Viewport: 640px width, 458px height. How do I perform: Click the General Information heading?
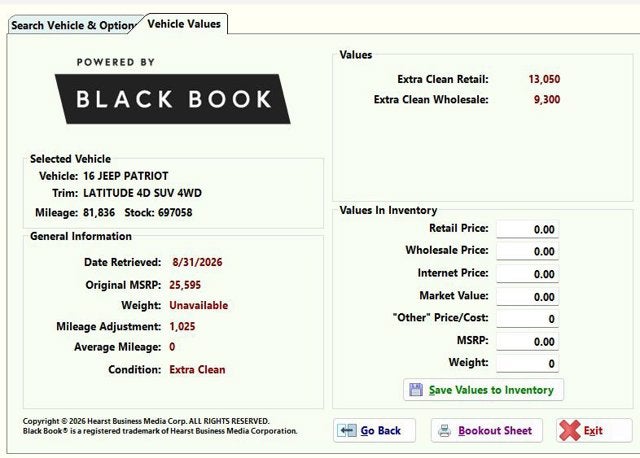pyautogui.click(x=81, y=236)
